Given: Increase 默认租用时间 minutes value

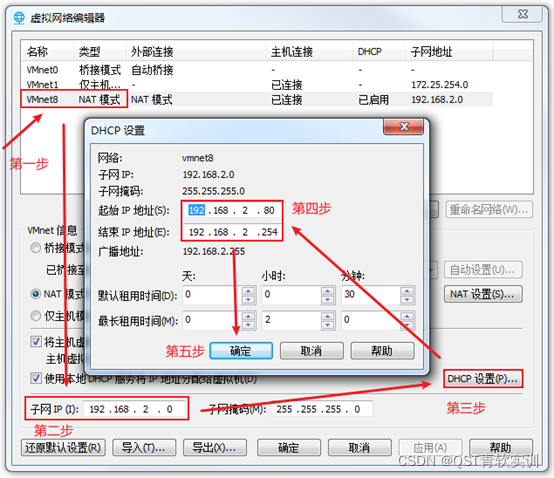Looking at the screenshot, I should pyautogui.click(x=407, y=291).
